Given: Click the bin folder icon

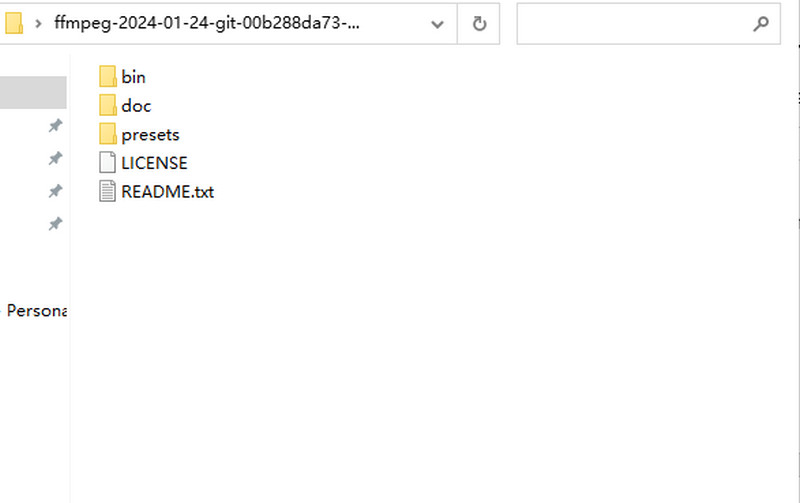Looking at the screenshot, I should tap(108, 77).
